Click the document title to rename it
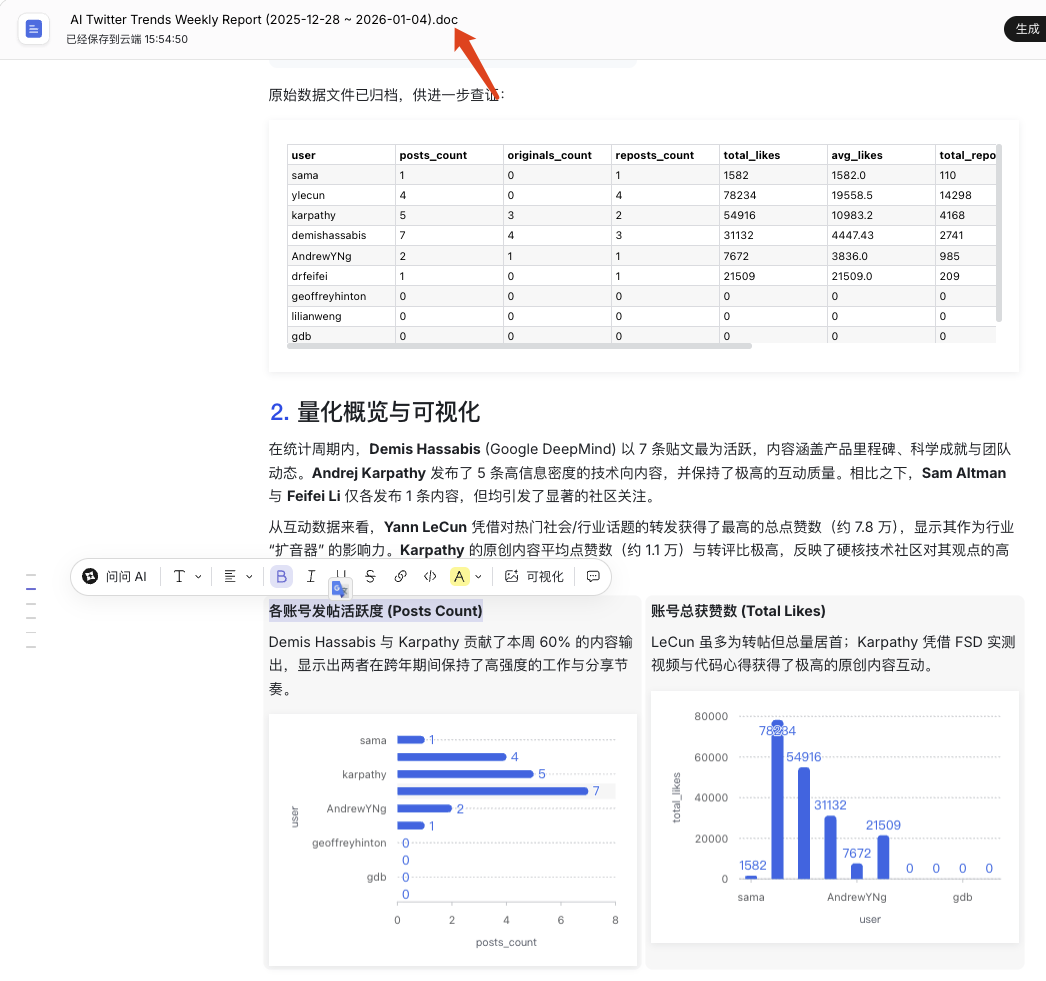The height and width of the screenshot is (981, 1046). pyautogui.click(x=264, y=20)
